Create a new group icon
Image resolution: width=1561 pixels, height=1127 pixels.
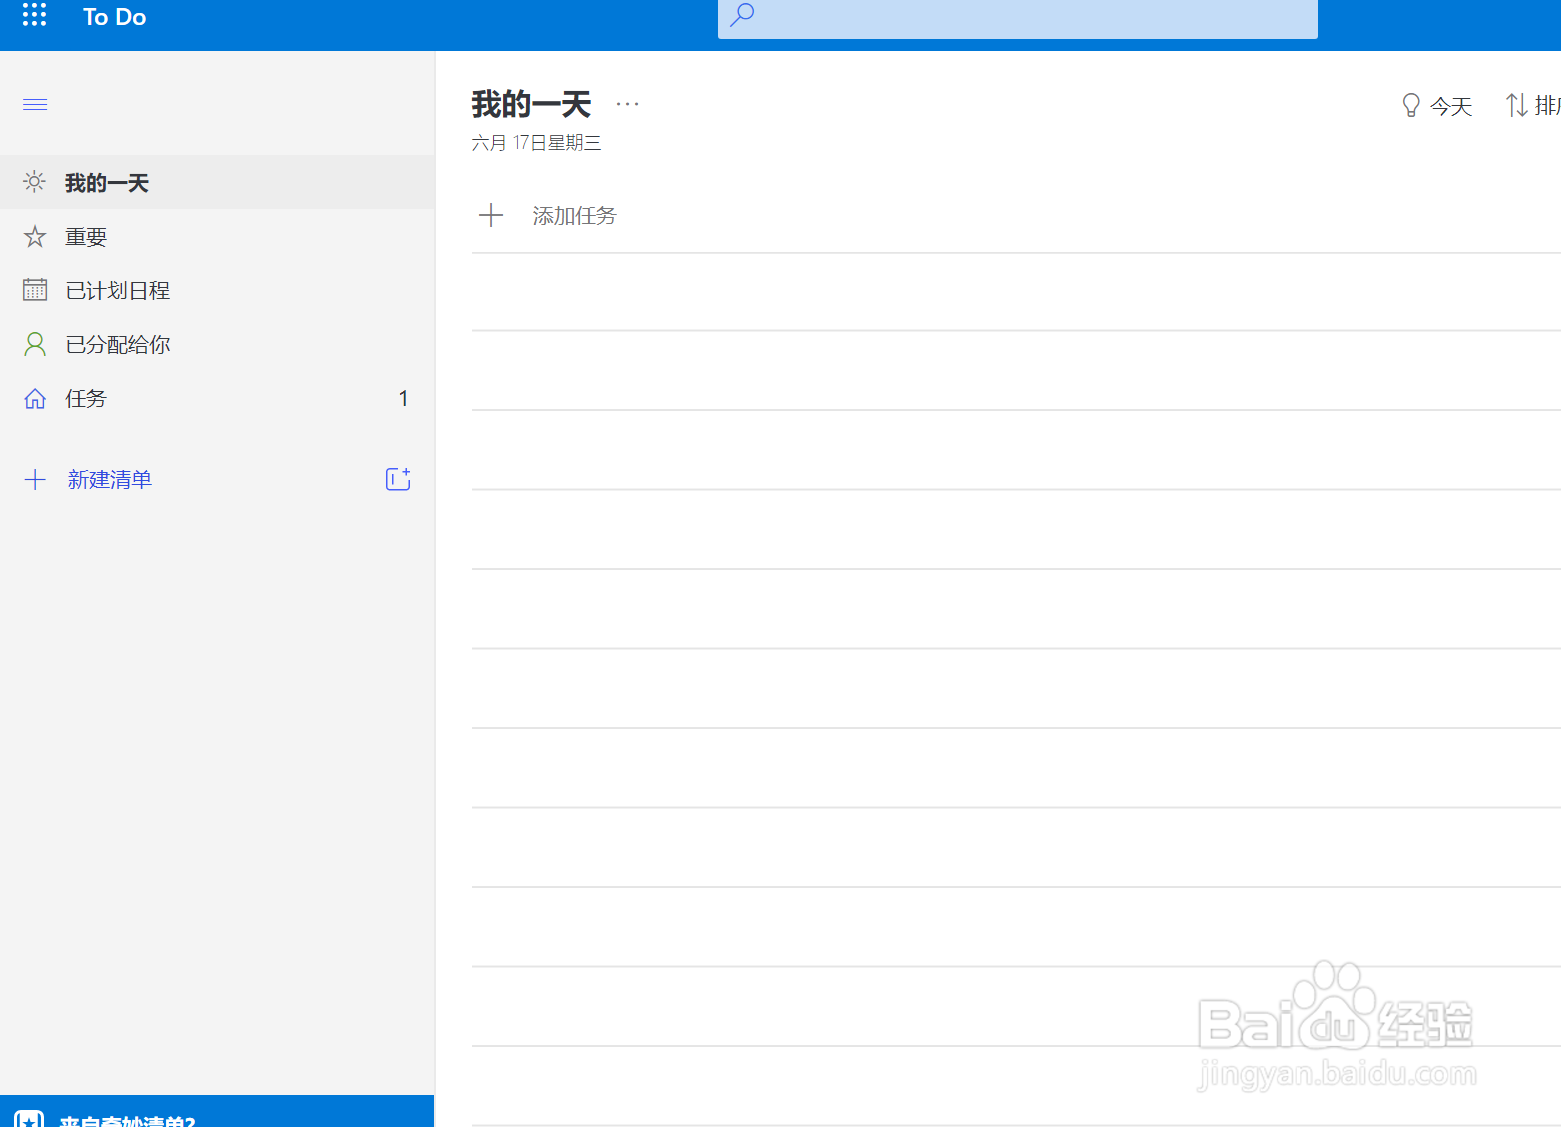click(x=398, y=479)
